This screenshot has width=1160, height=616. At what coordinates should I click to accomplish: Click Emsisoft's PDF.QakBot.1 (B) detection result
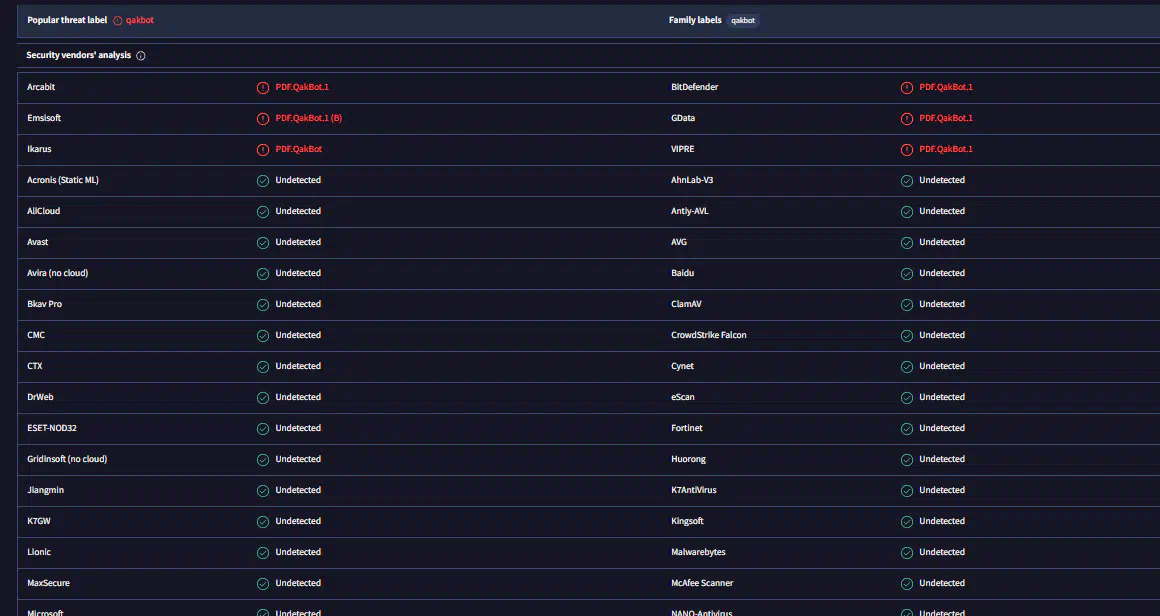308,118
